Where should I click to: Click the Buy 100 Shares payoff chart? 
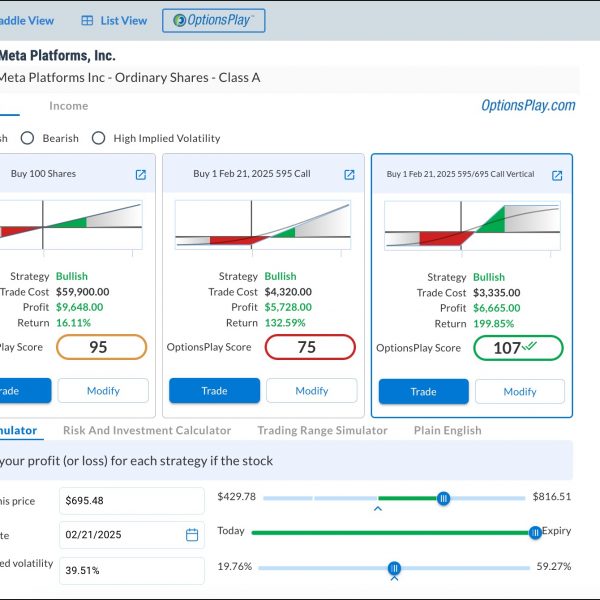71,225
